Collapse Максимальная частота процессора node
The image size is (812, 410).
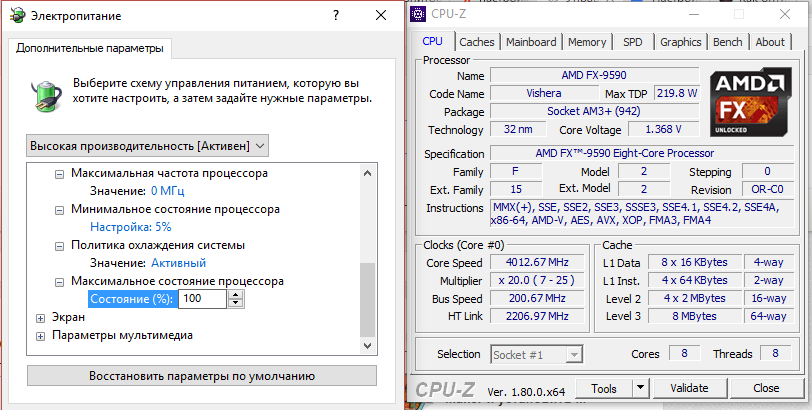pos(59,174)
